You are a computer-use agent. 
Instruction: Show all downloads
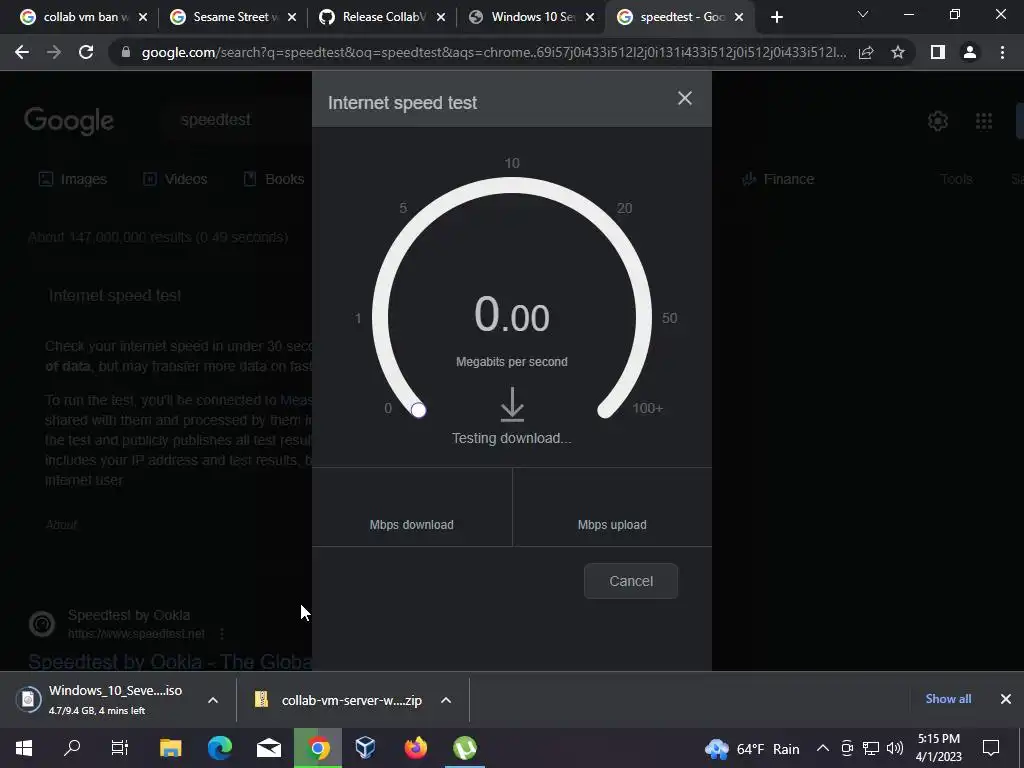point(948,699)
